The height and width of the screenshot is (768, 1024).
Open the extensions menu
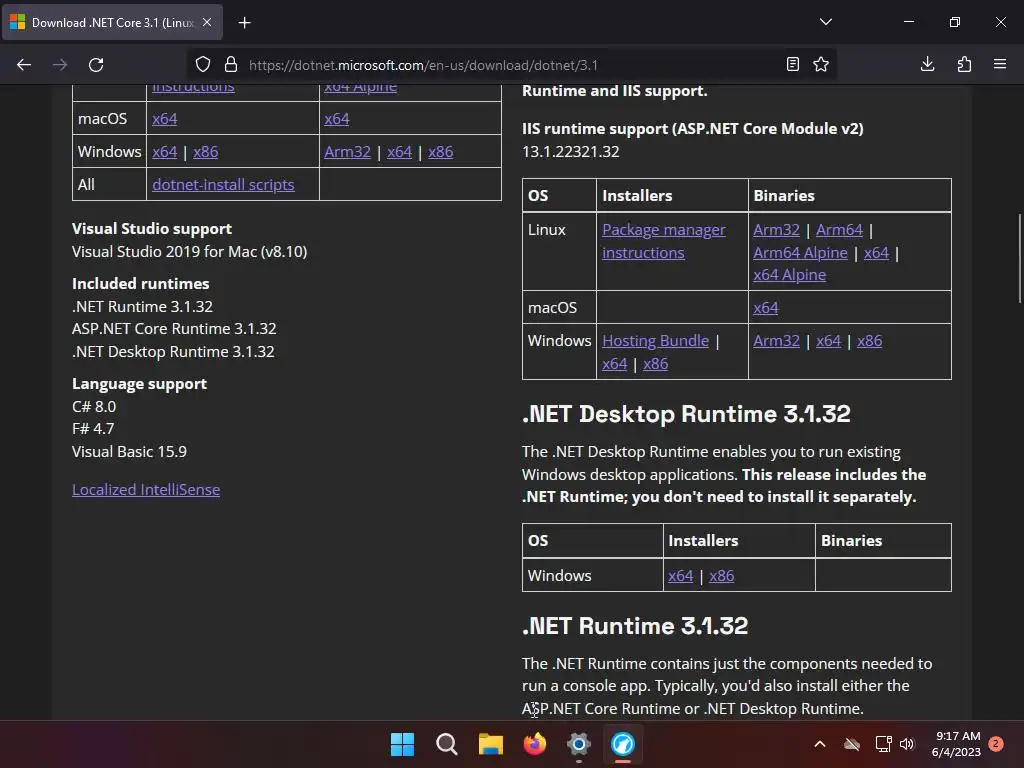point(964,64)
